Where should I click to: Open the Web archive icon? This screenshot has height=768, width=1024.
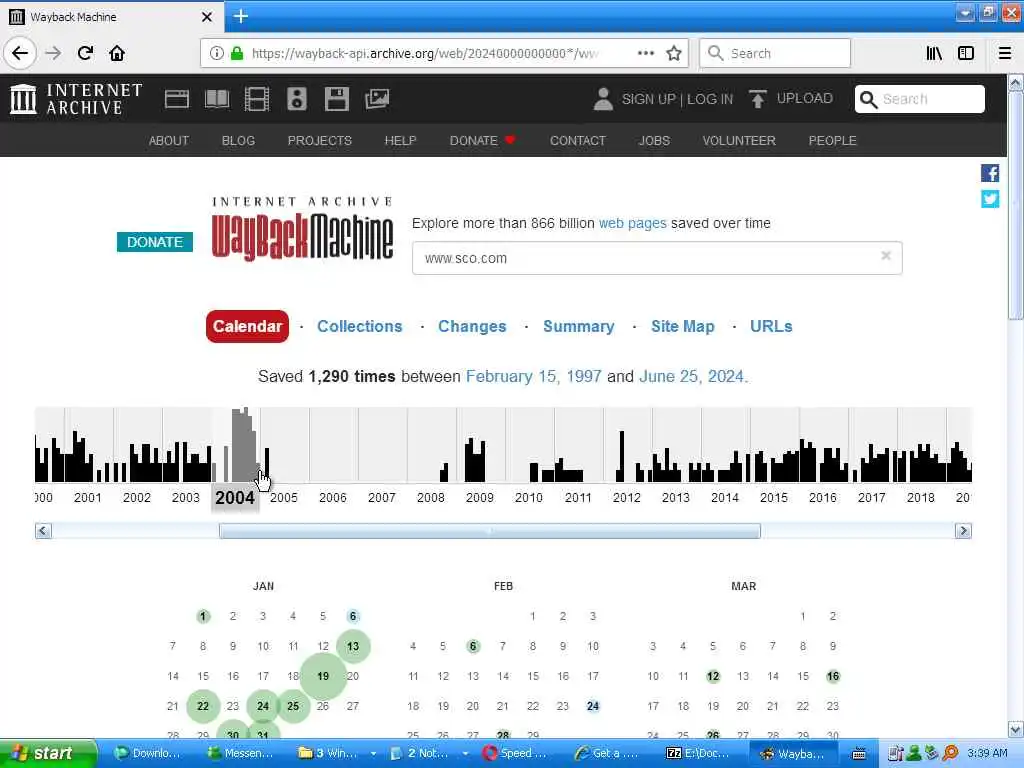pos(176,99)
